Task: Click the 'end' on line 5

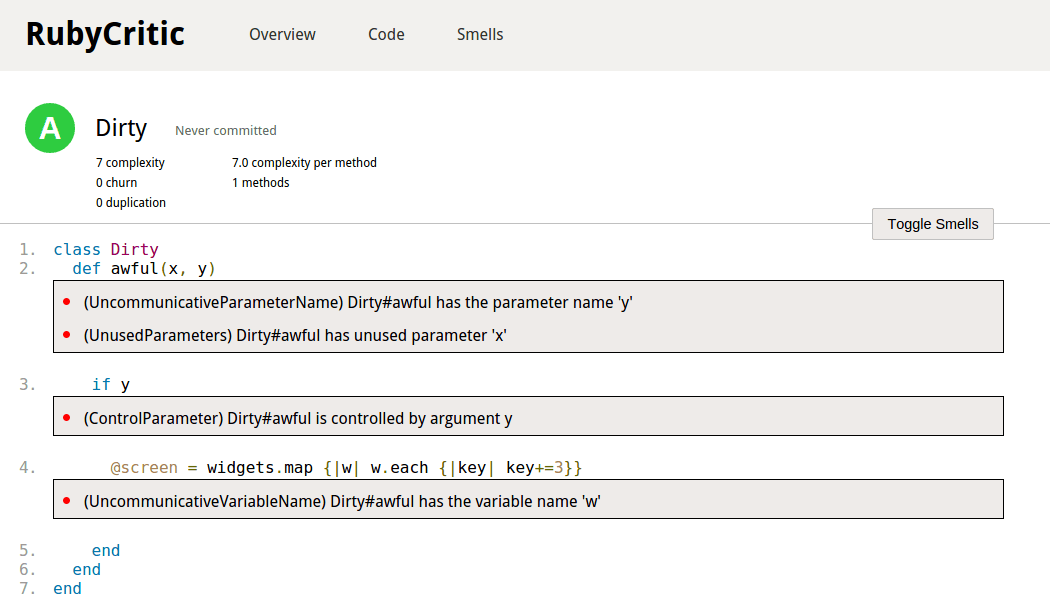Action: [x=106, y=550]
